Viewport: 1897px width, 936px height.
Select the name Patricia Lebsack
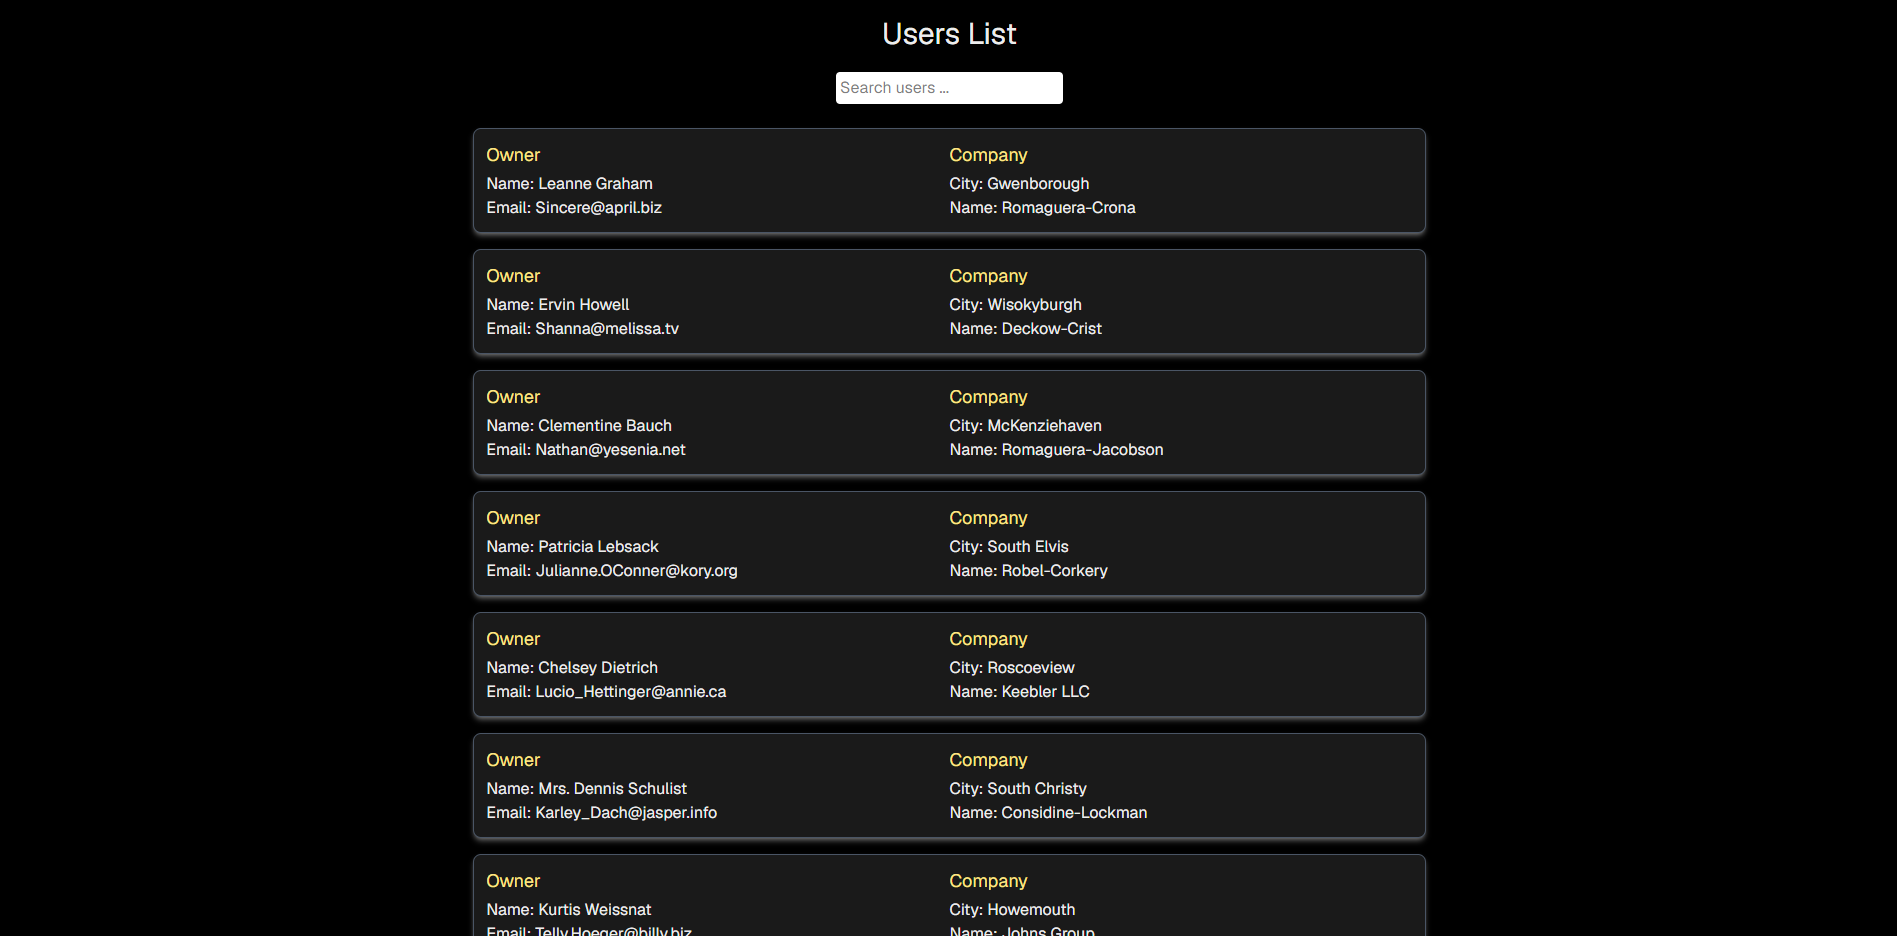click(598, 547)
